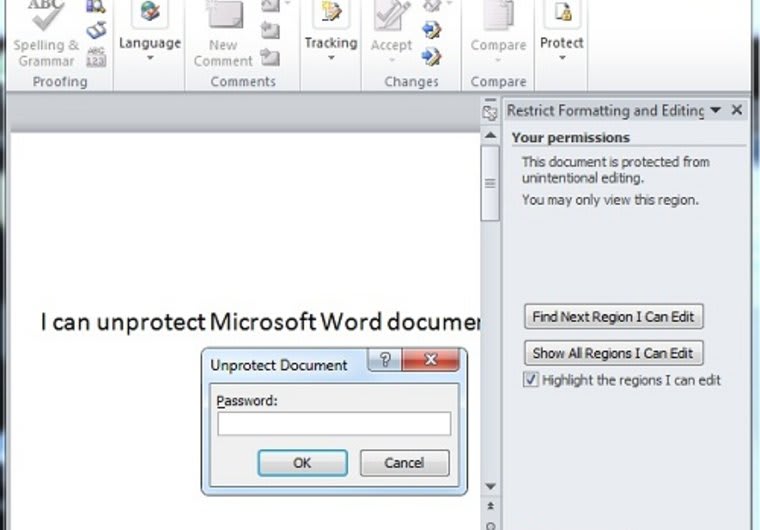Viewport: 760px width, 530px height.
Task: Click OK in Unprotect Document dialog
Action: [302, 463]
